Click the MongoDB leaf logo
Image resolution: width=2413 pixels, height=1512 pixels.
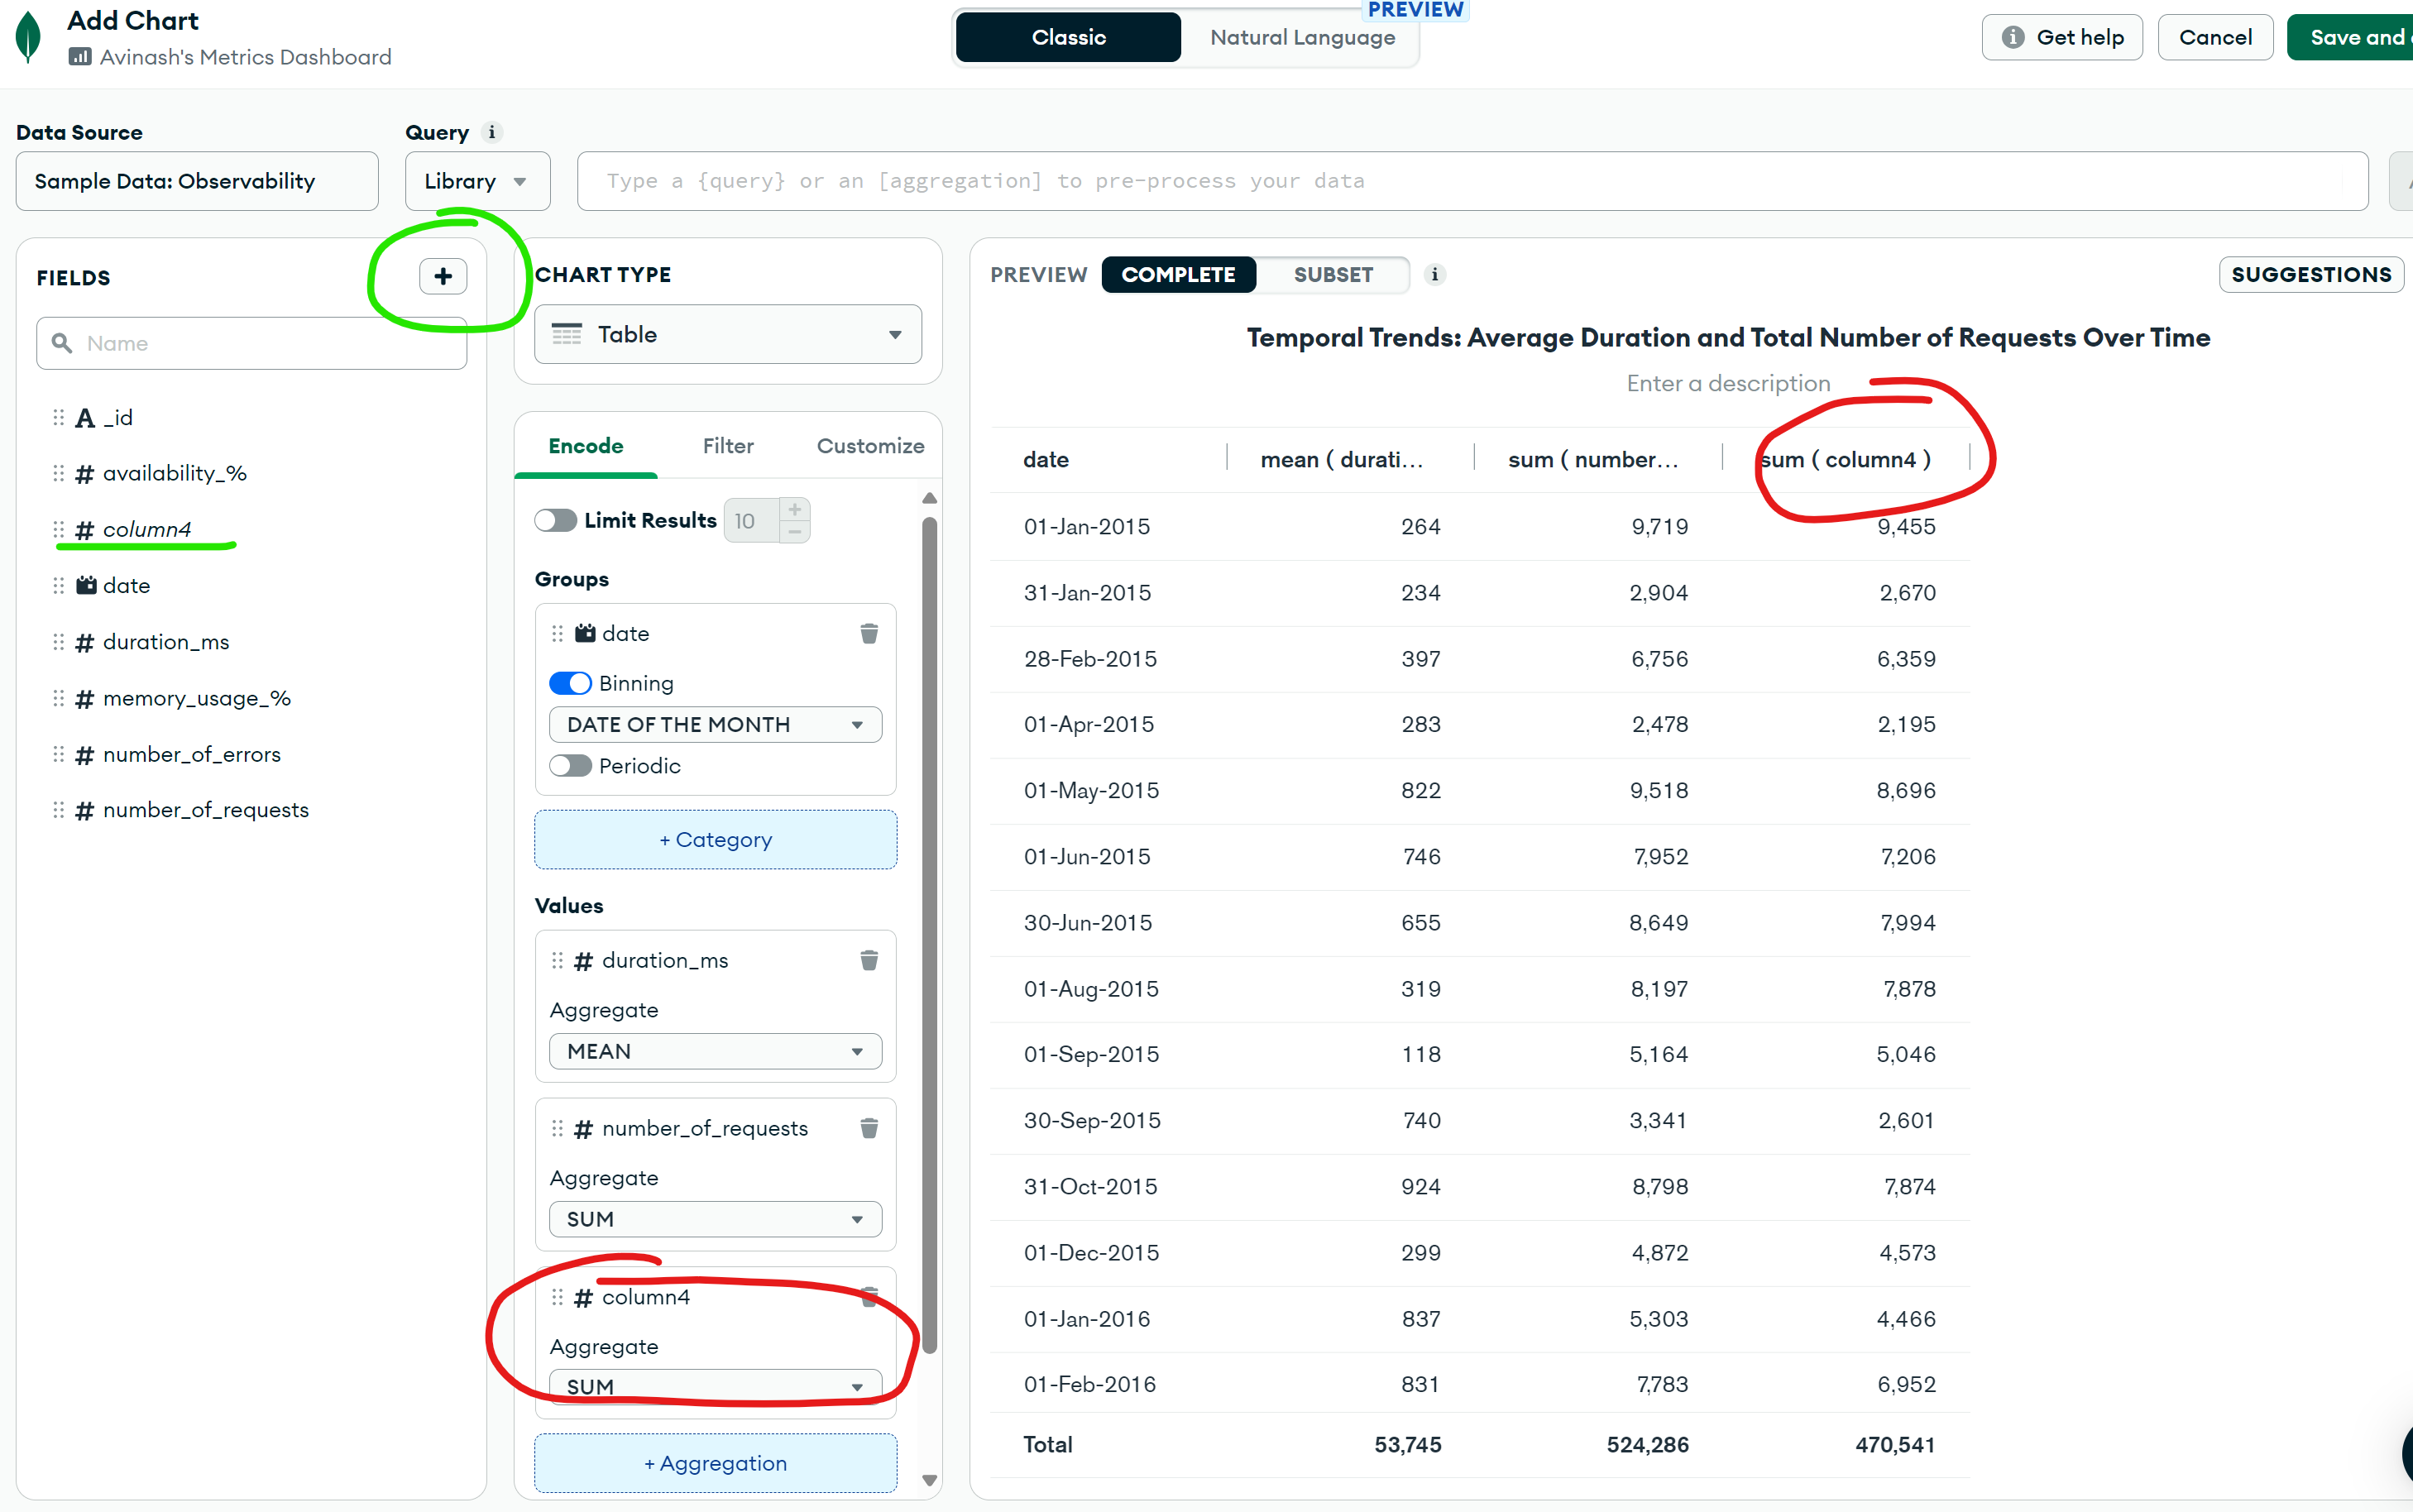[x=28, y=38]
